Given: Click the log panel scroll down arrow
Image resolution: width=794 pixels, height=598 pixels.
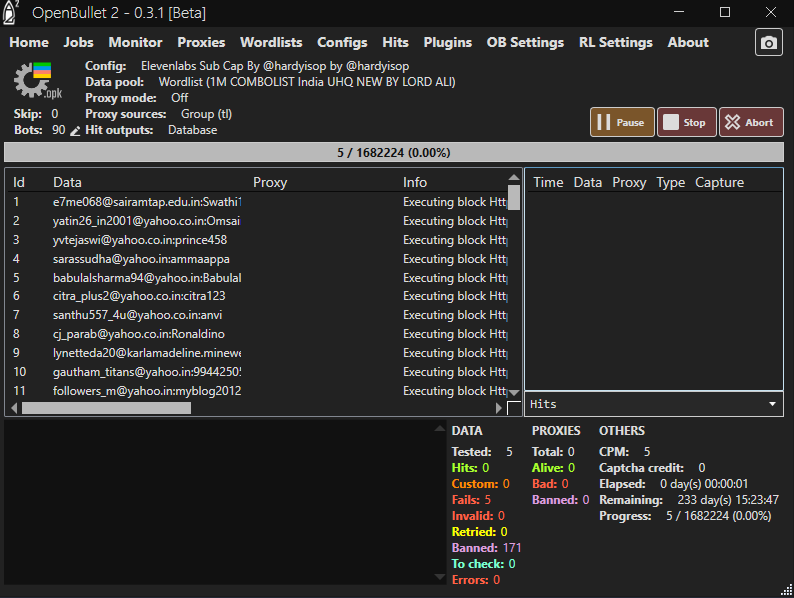Looking at the screenshot, I should tap(440, 577).
